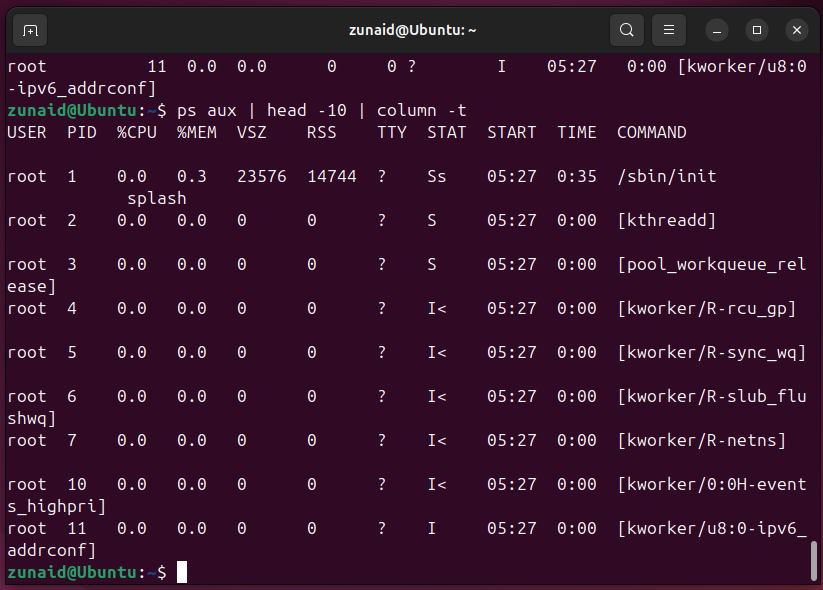This screenshot has height=590, width=823.
Task: Click the %CPU column header
Action: [x=136, y=132]
